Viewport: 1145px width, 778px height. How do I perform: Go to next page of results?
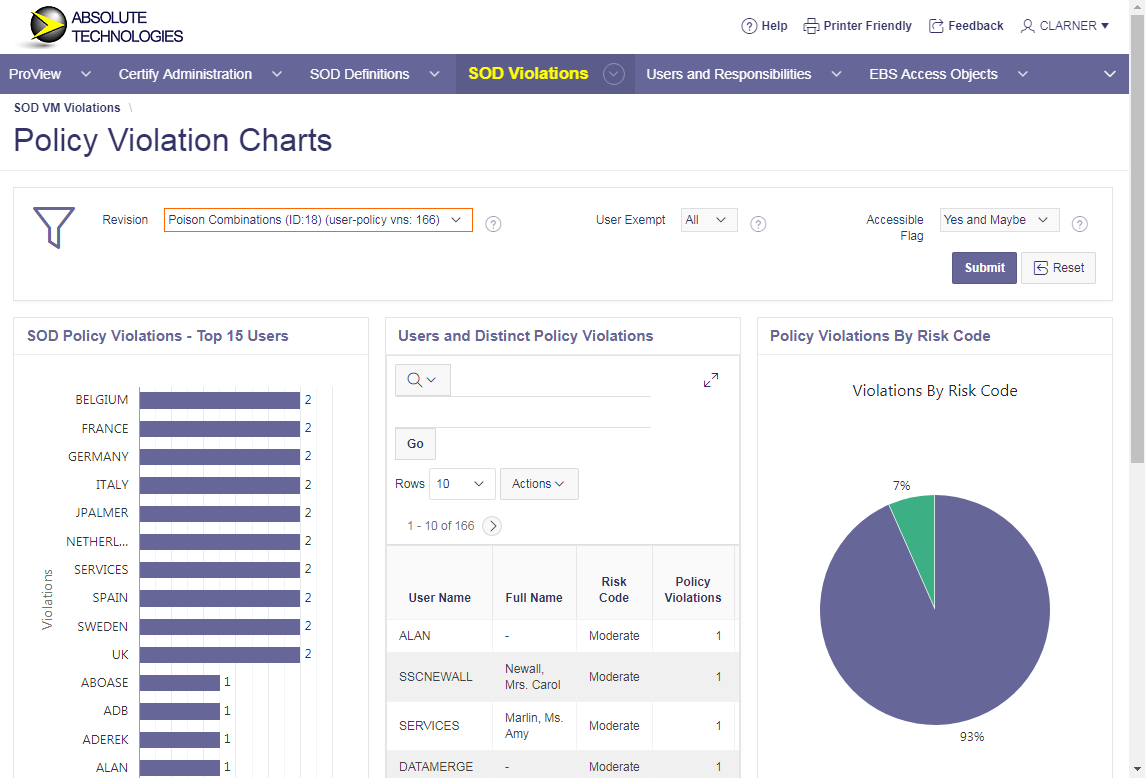click(492, 526)
